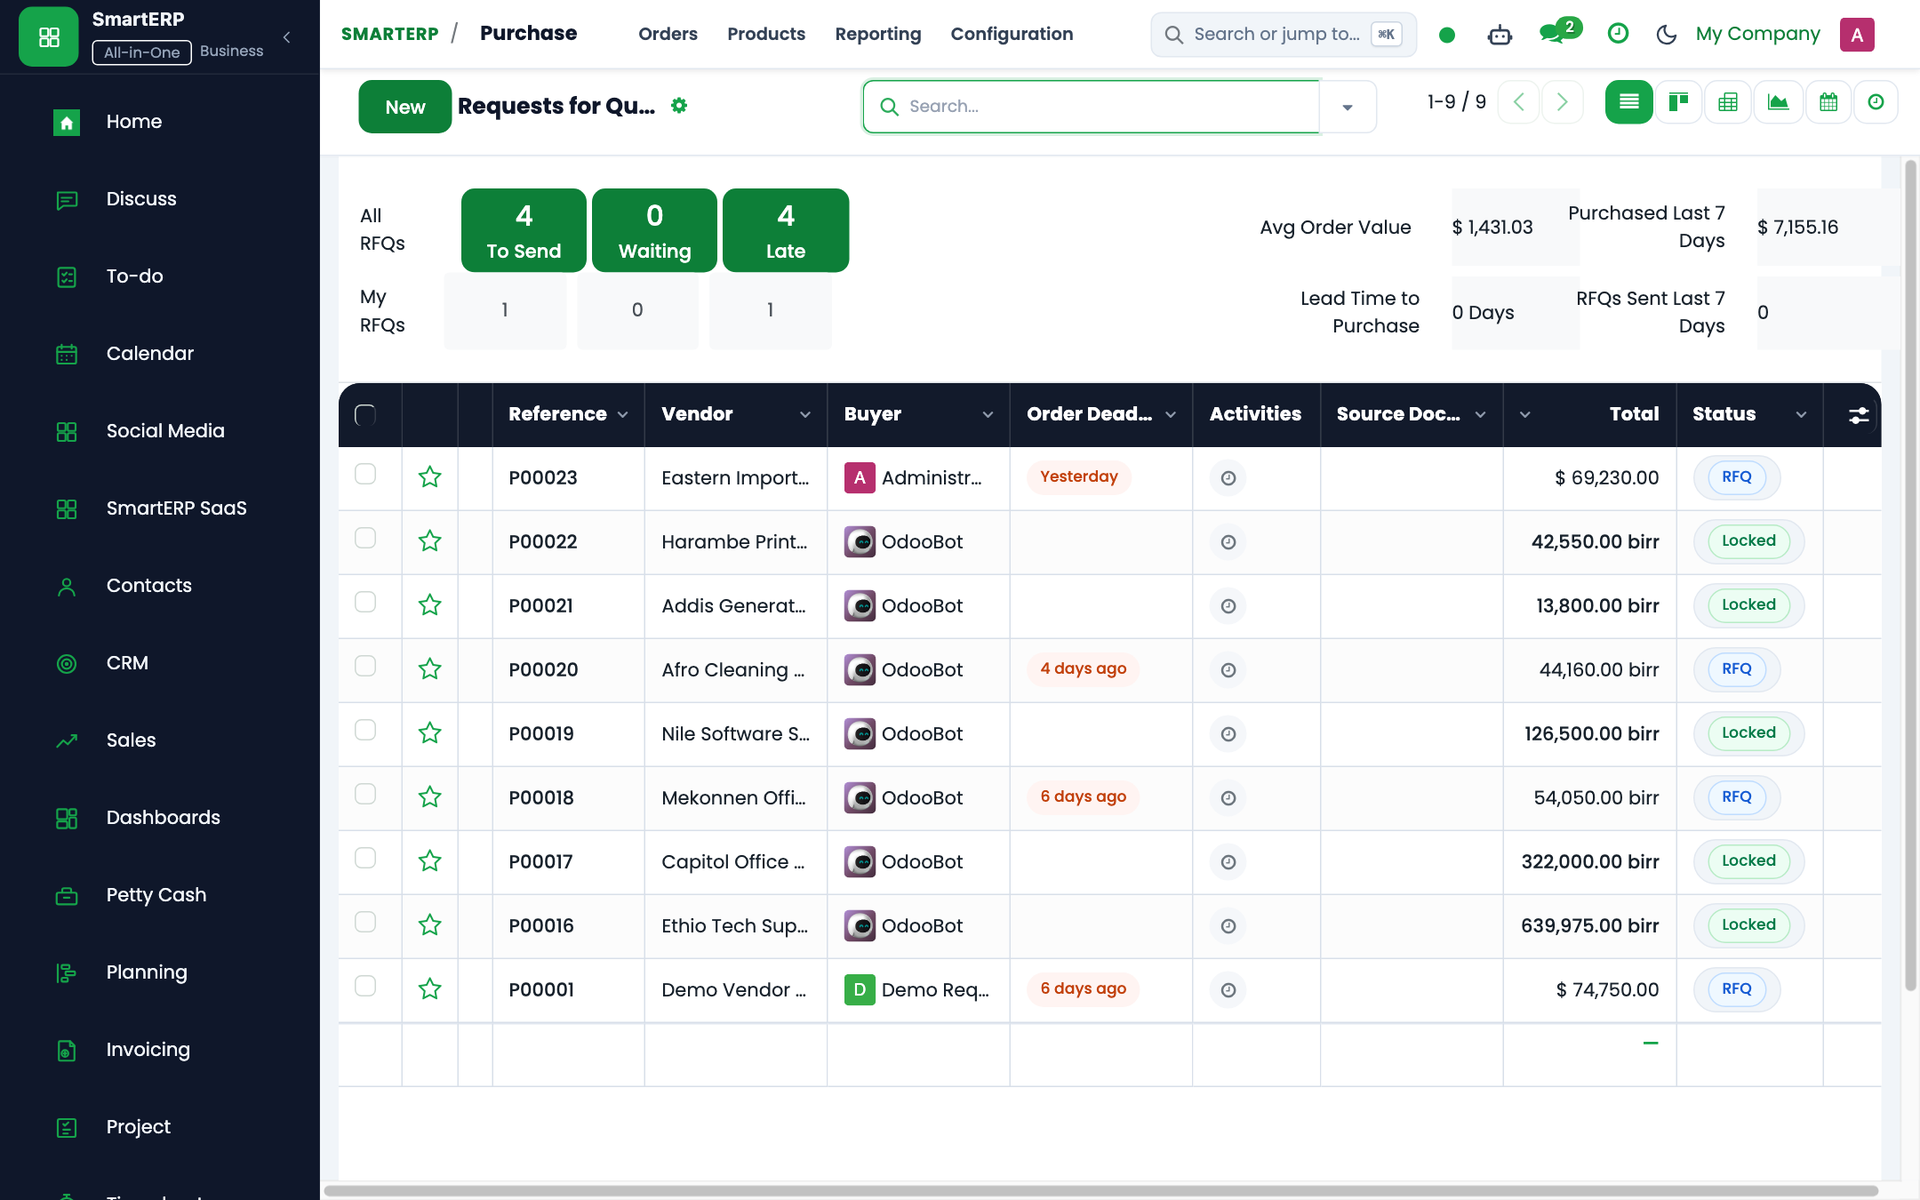Click the horizontal scrollbar at the bottom
The image size is (1920, 1200).
pyautogui.click(x=1100, y=1190)
